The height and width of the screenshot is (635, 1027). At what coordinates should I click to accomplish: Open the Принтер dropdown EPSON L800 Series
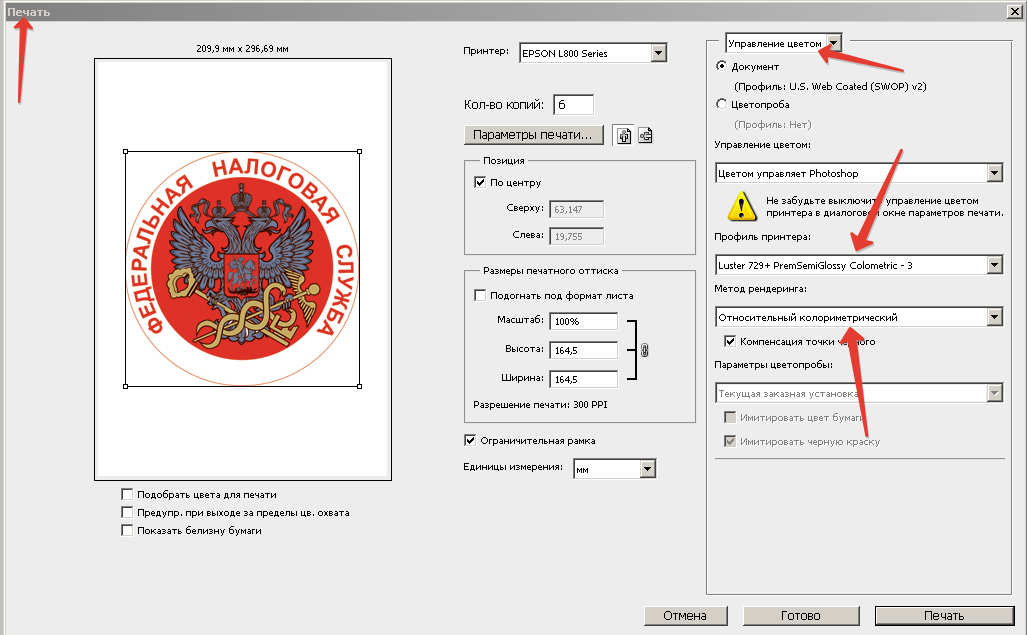pyautogui.click(x=593, y=53)
